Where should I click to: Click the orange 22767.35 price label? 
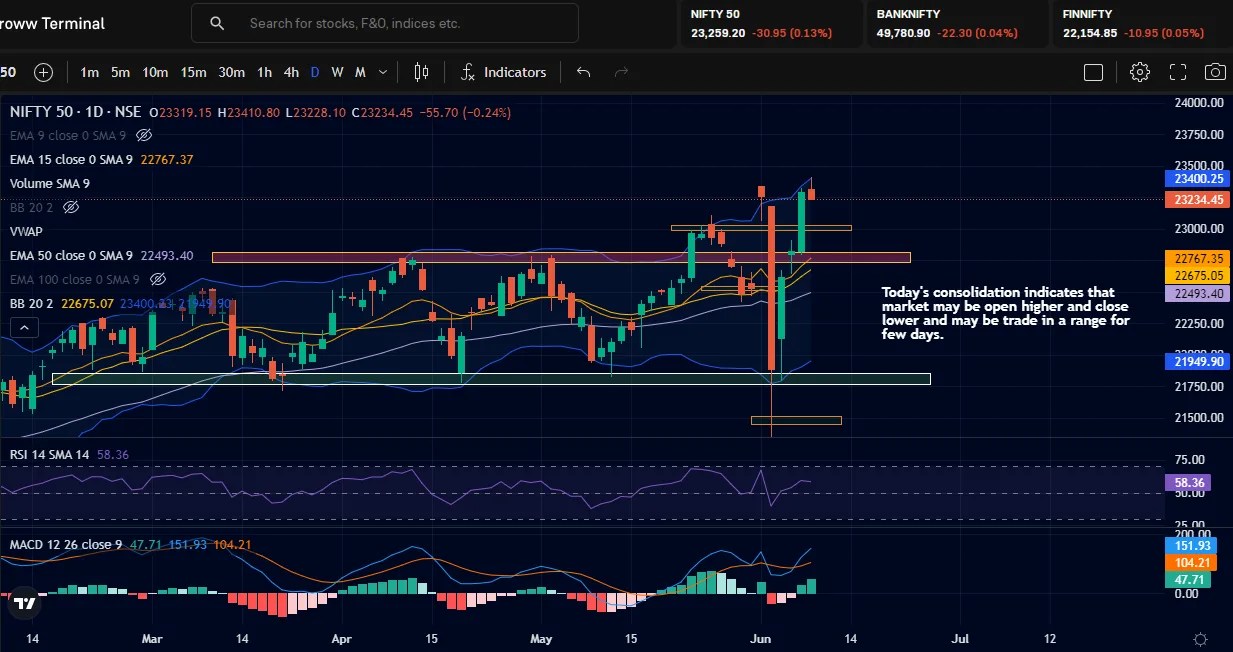[1196, 258]
